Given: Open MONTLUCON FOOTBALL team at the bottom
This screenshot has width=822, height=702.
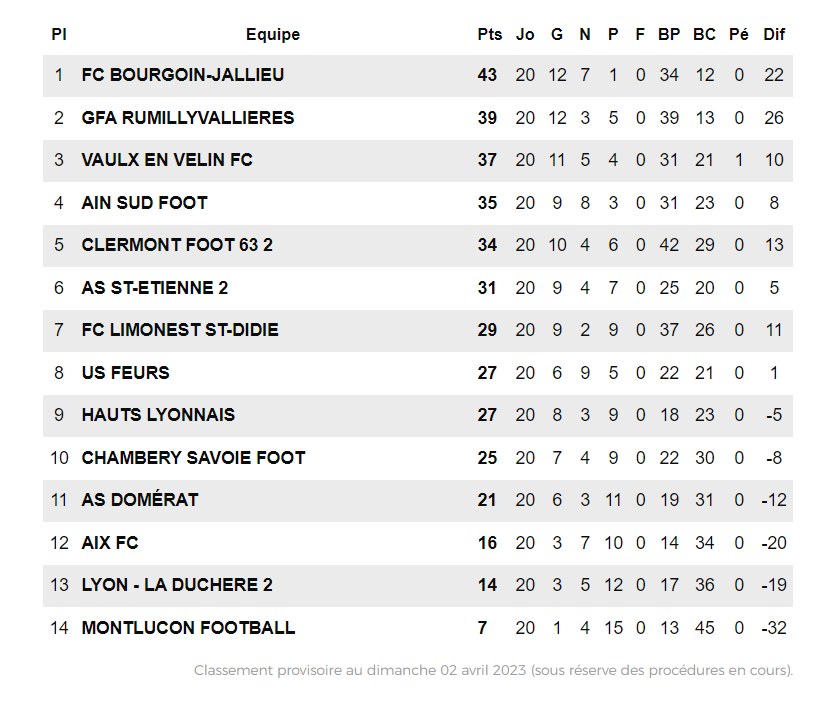Looking at the screenshot, I should click(188, 628).
